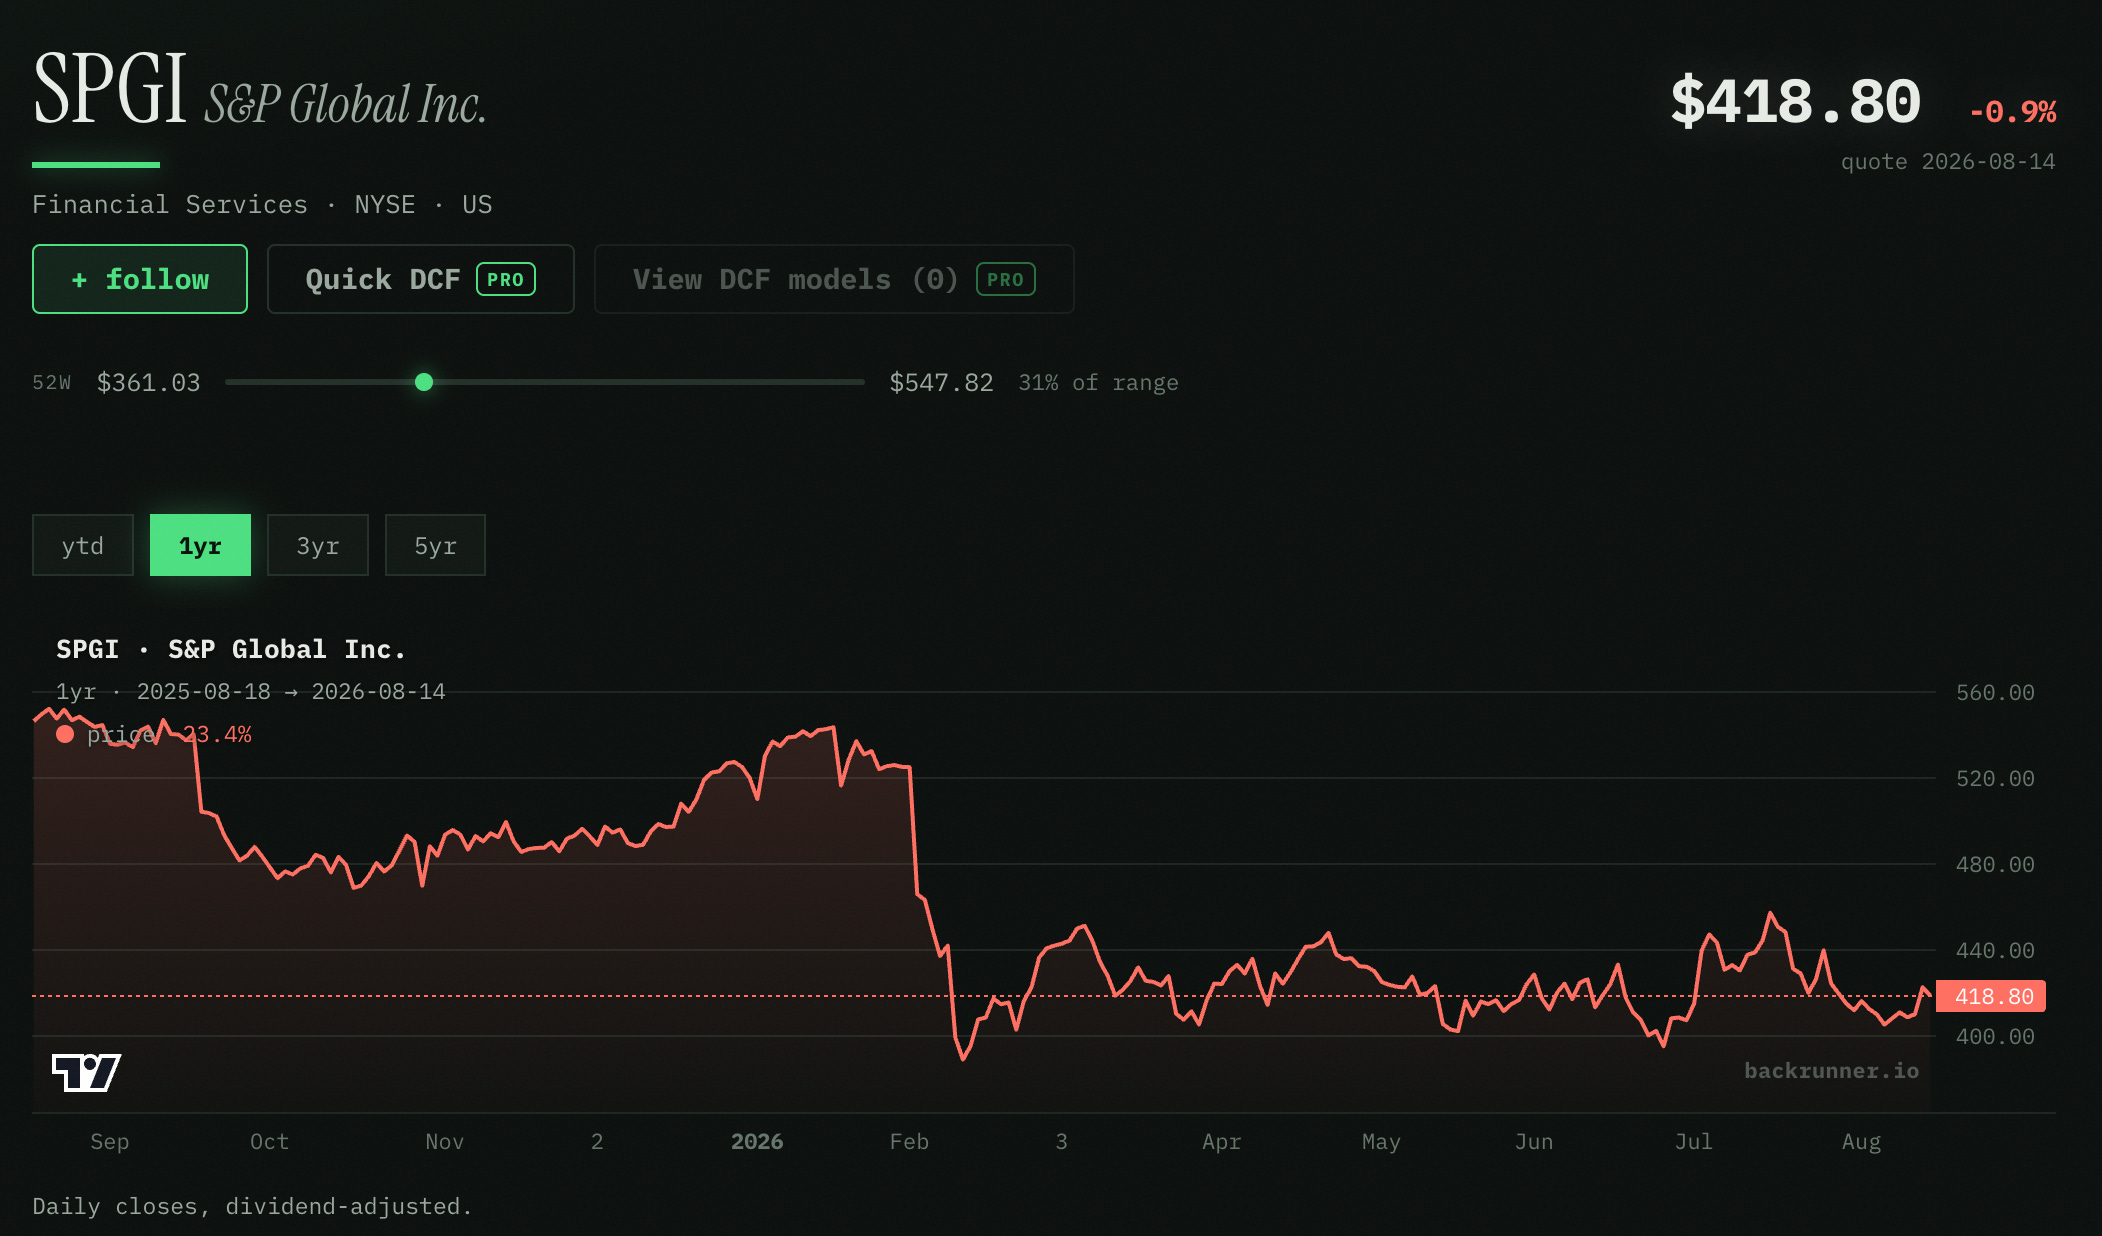Switch chart range to ytd
This screenshot has width=2102, height=1236.
pos(83,545)
